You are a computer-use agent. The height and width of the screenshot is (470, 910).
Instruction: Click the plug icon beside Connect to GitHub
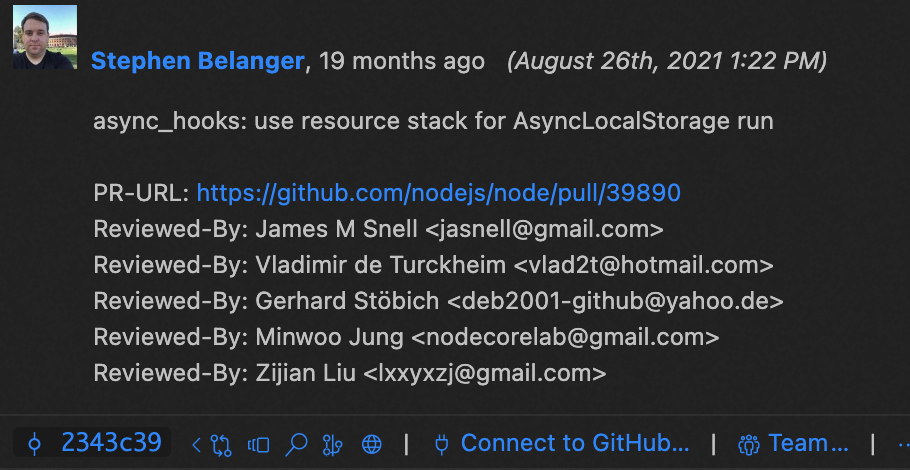(442, 445)
